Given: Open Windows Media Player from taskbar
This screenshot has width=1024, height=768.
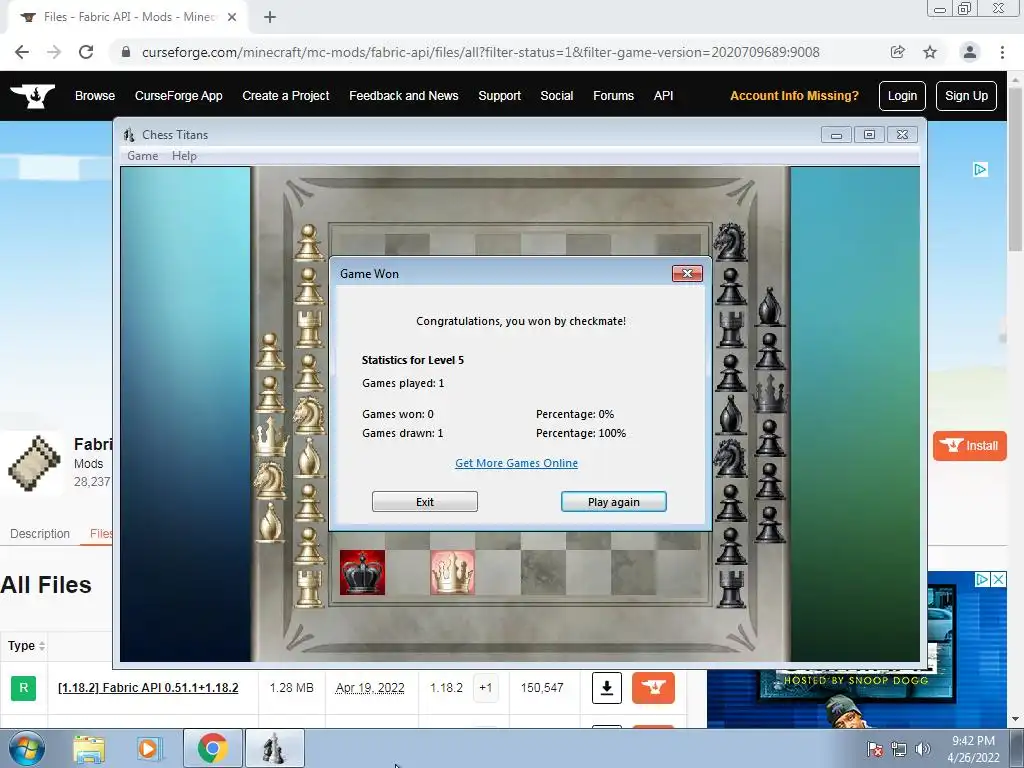Looking at the screenshot, I should [149, 748].
